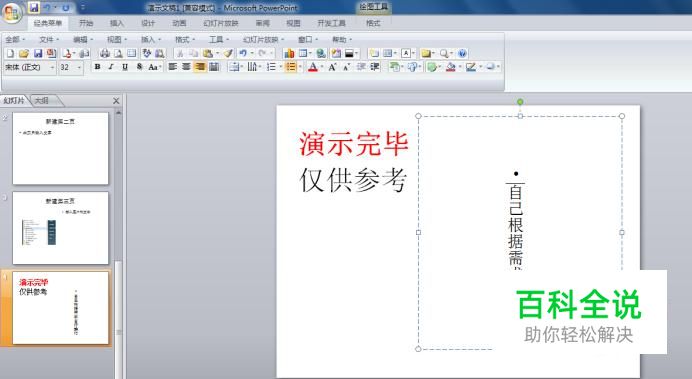Toggle Bold formatting
The height and width of the screenshot is (379, 692).
pyautogui.click(x=98, y=67)
